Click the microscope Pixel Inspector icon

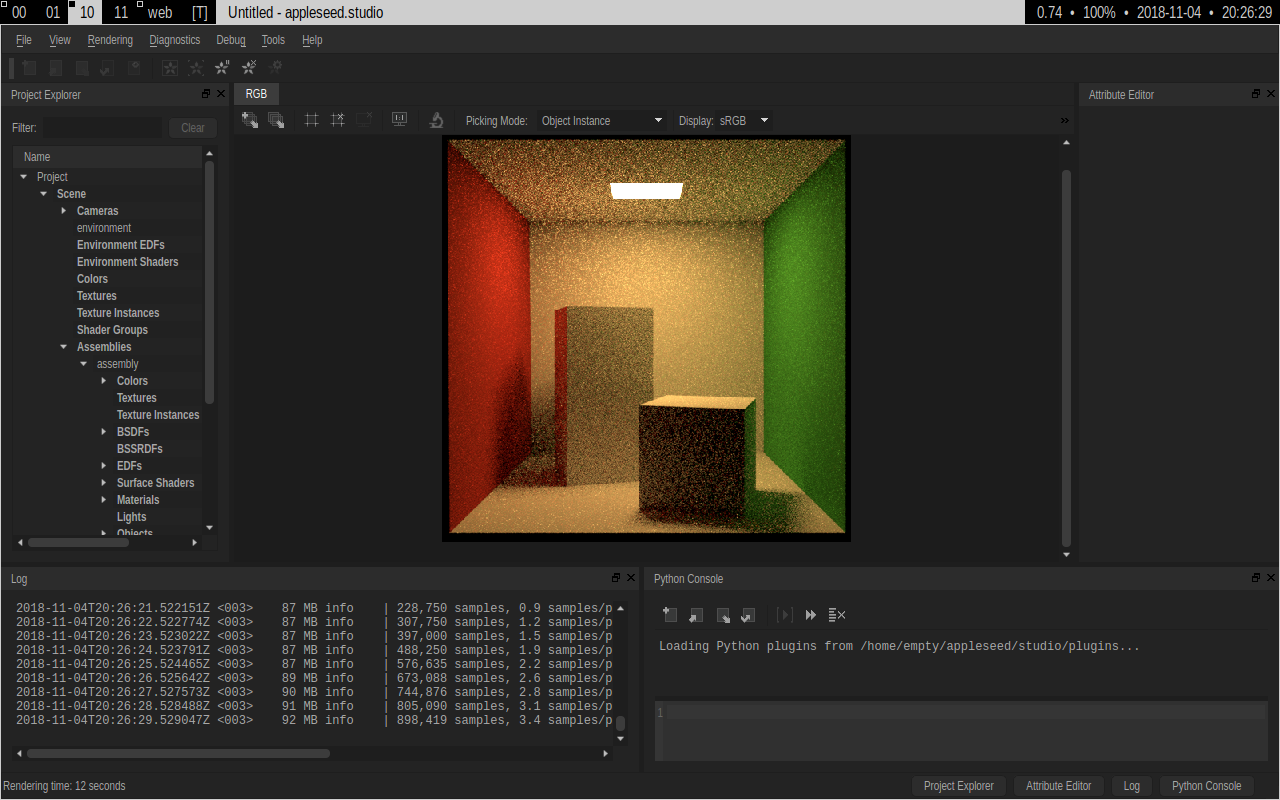tap(436, 120)
